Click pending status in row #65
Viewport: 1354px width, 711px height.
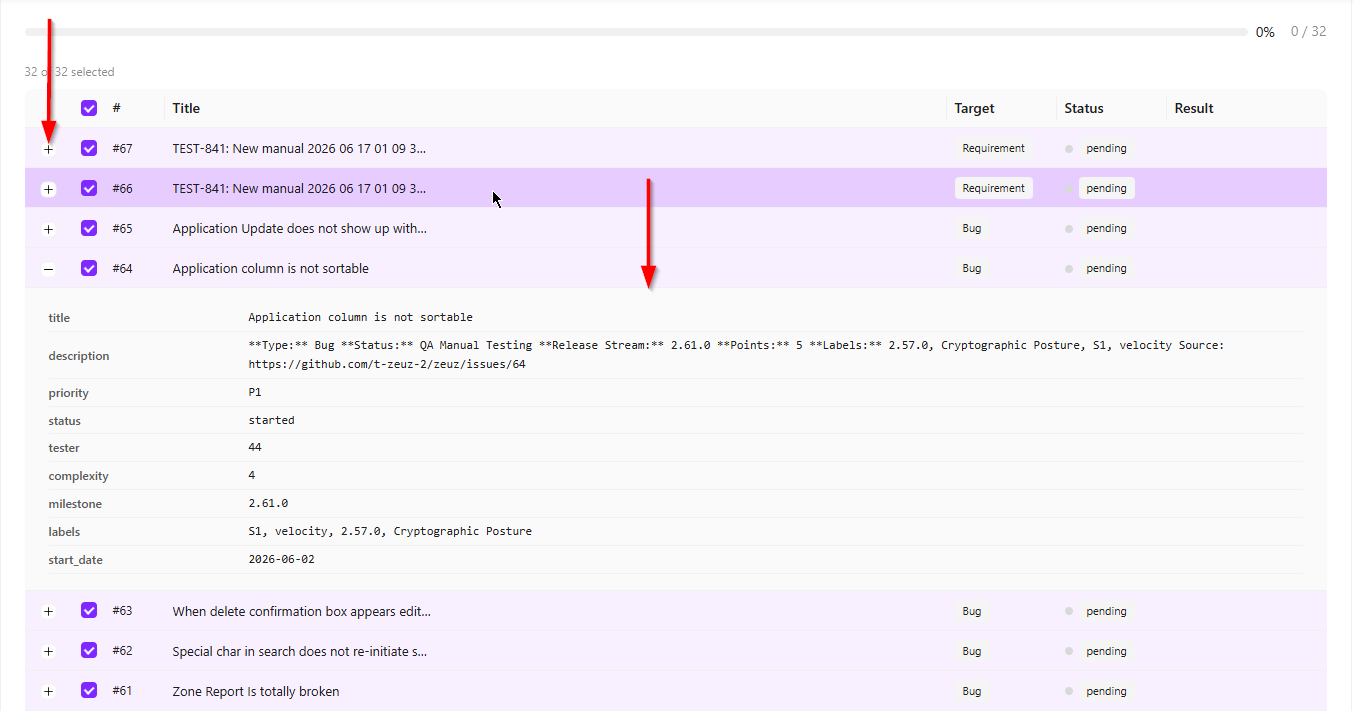click(x=1106, y=228)
